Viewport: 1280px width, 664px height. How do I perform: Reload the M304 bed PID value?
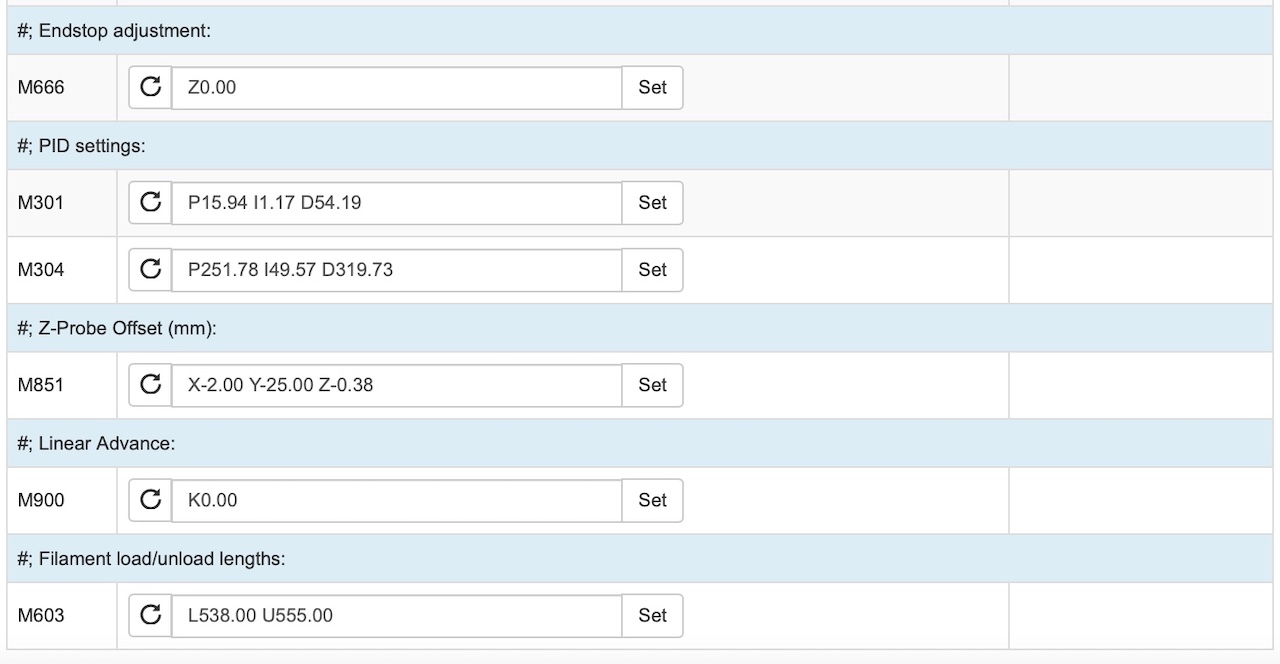[x=150, y=270]
